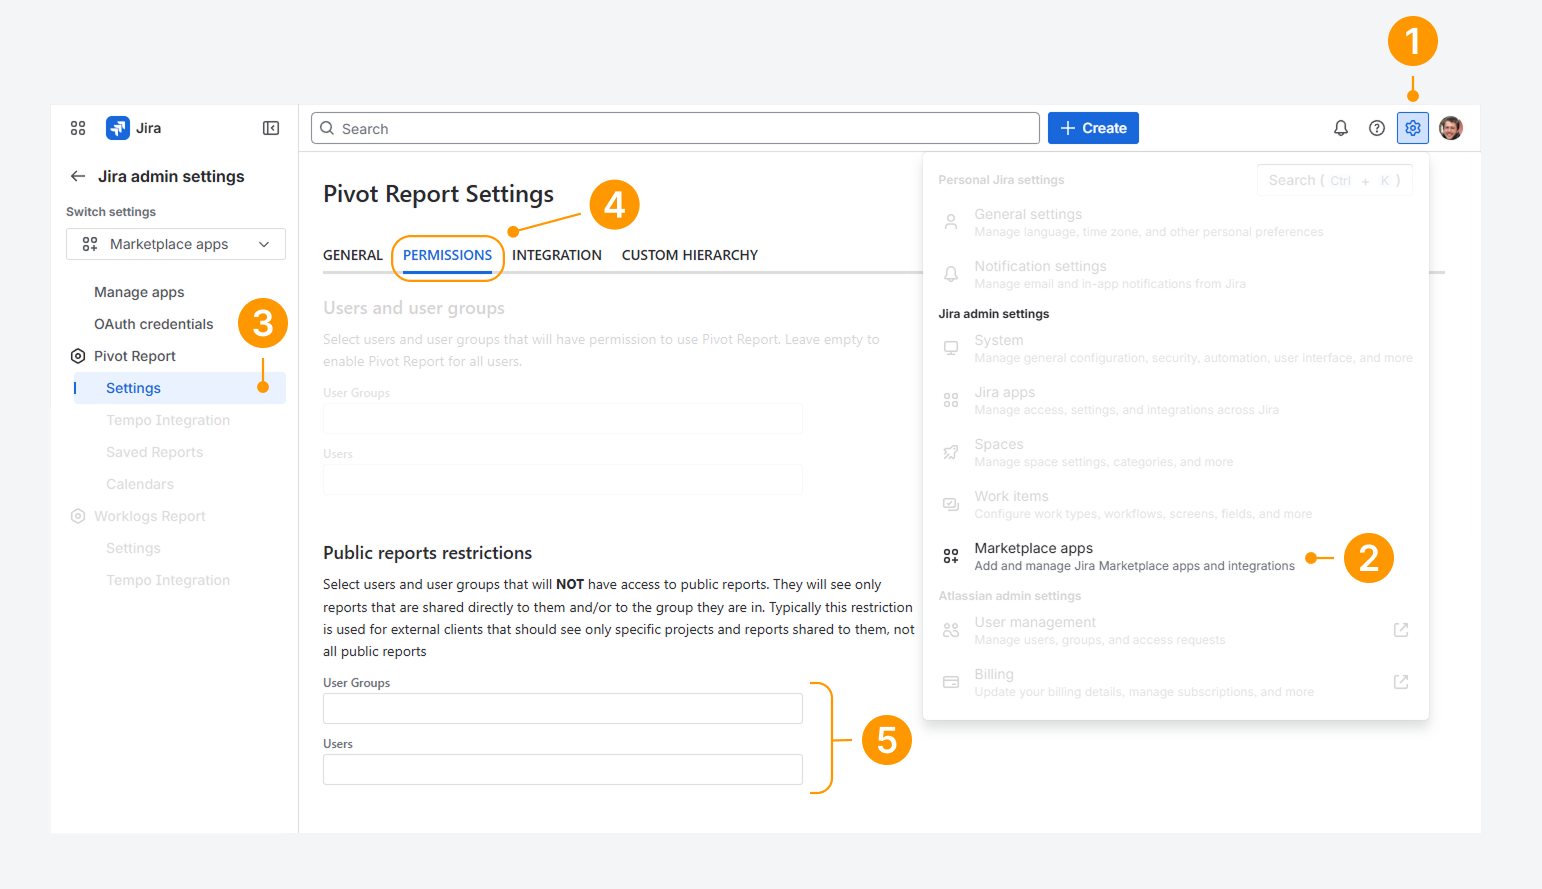1542x889 pixels.
Task: Click User Groups field under Public reports restrictions
Action: coord(563,708)
